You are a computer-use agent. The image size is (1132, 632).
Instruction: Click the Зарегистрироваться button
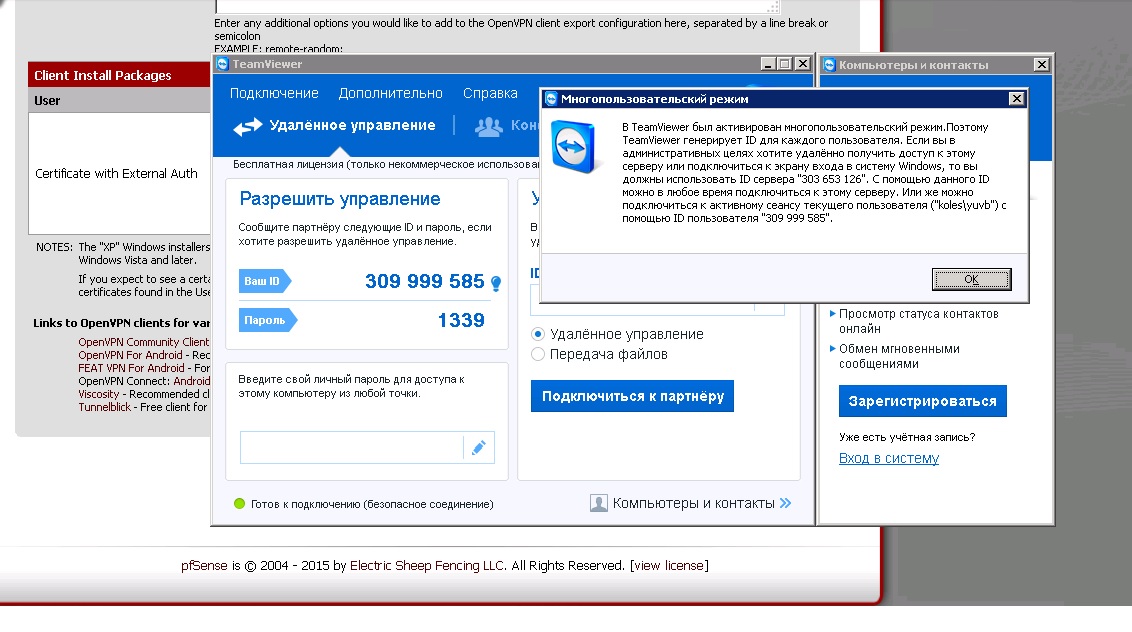[923, 401]
